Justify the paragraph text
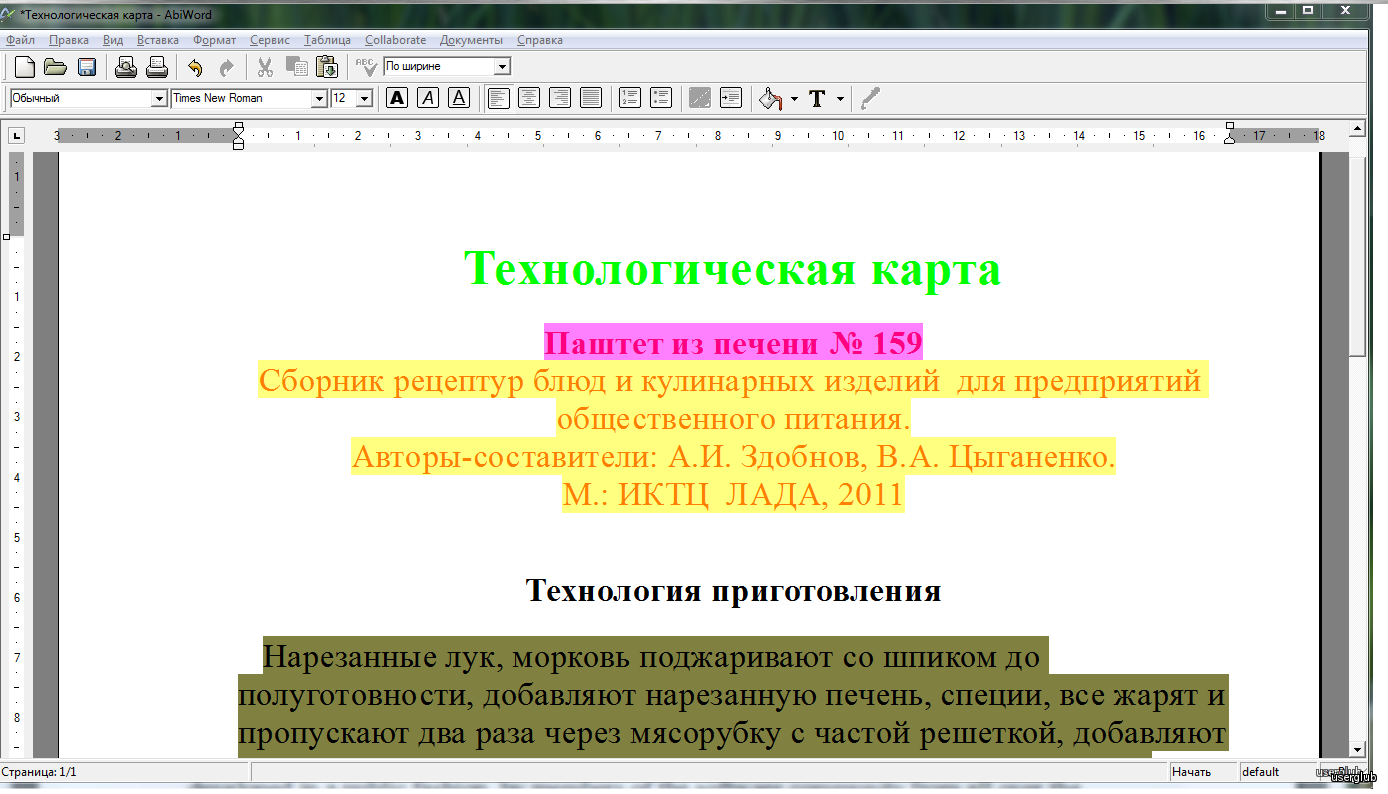This screenshot has height=794, width=1388. 591,98
